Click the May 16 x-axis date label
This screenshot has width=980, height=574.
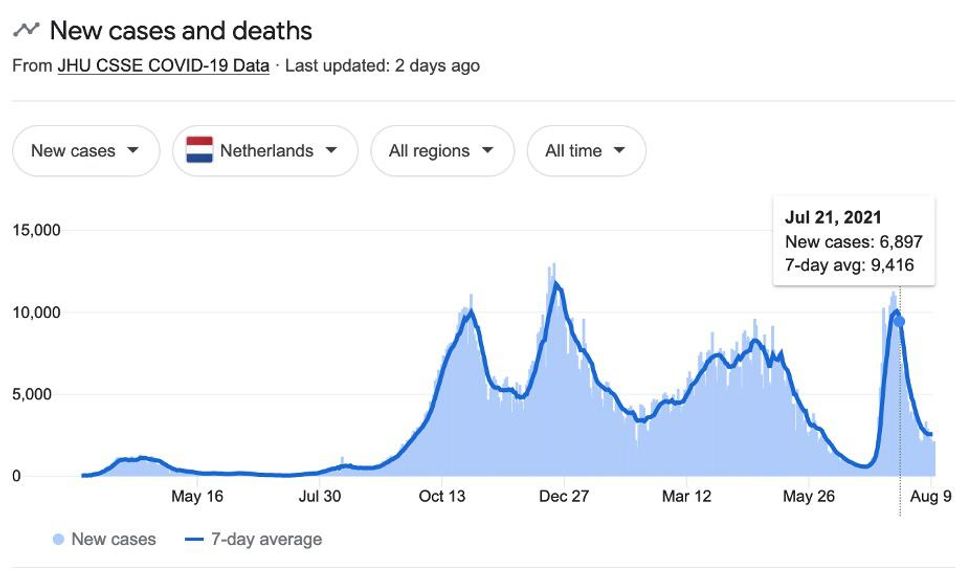coord(198,496)
